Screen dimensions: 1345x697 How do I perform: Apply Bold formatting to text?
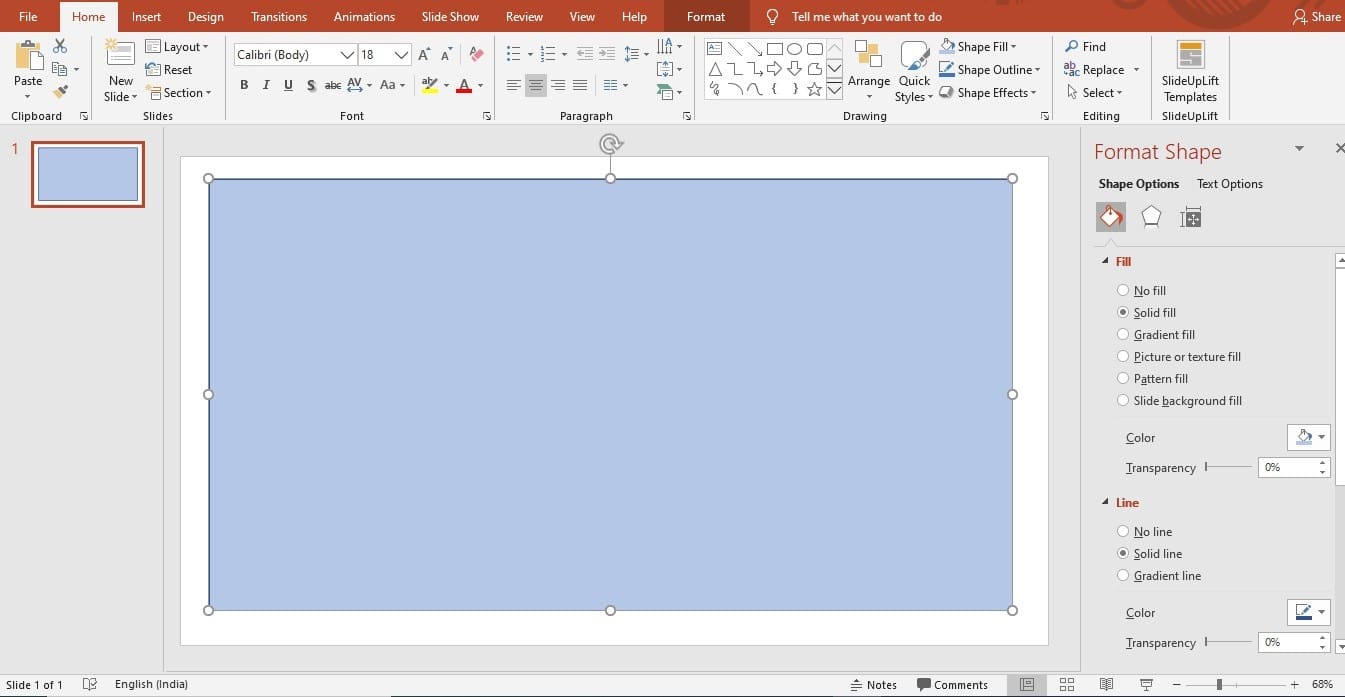(244, 85)
